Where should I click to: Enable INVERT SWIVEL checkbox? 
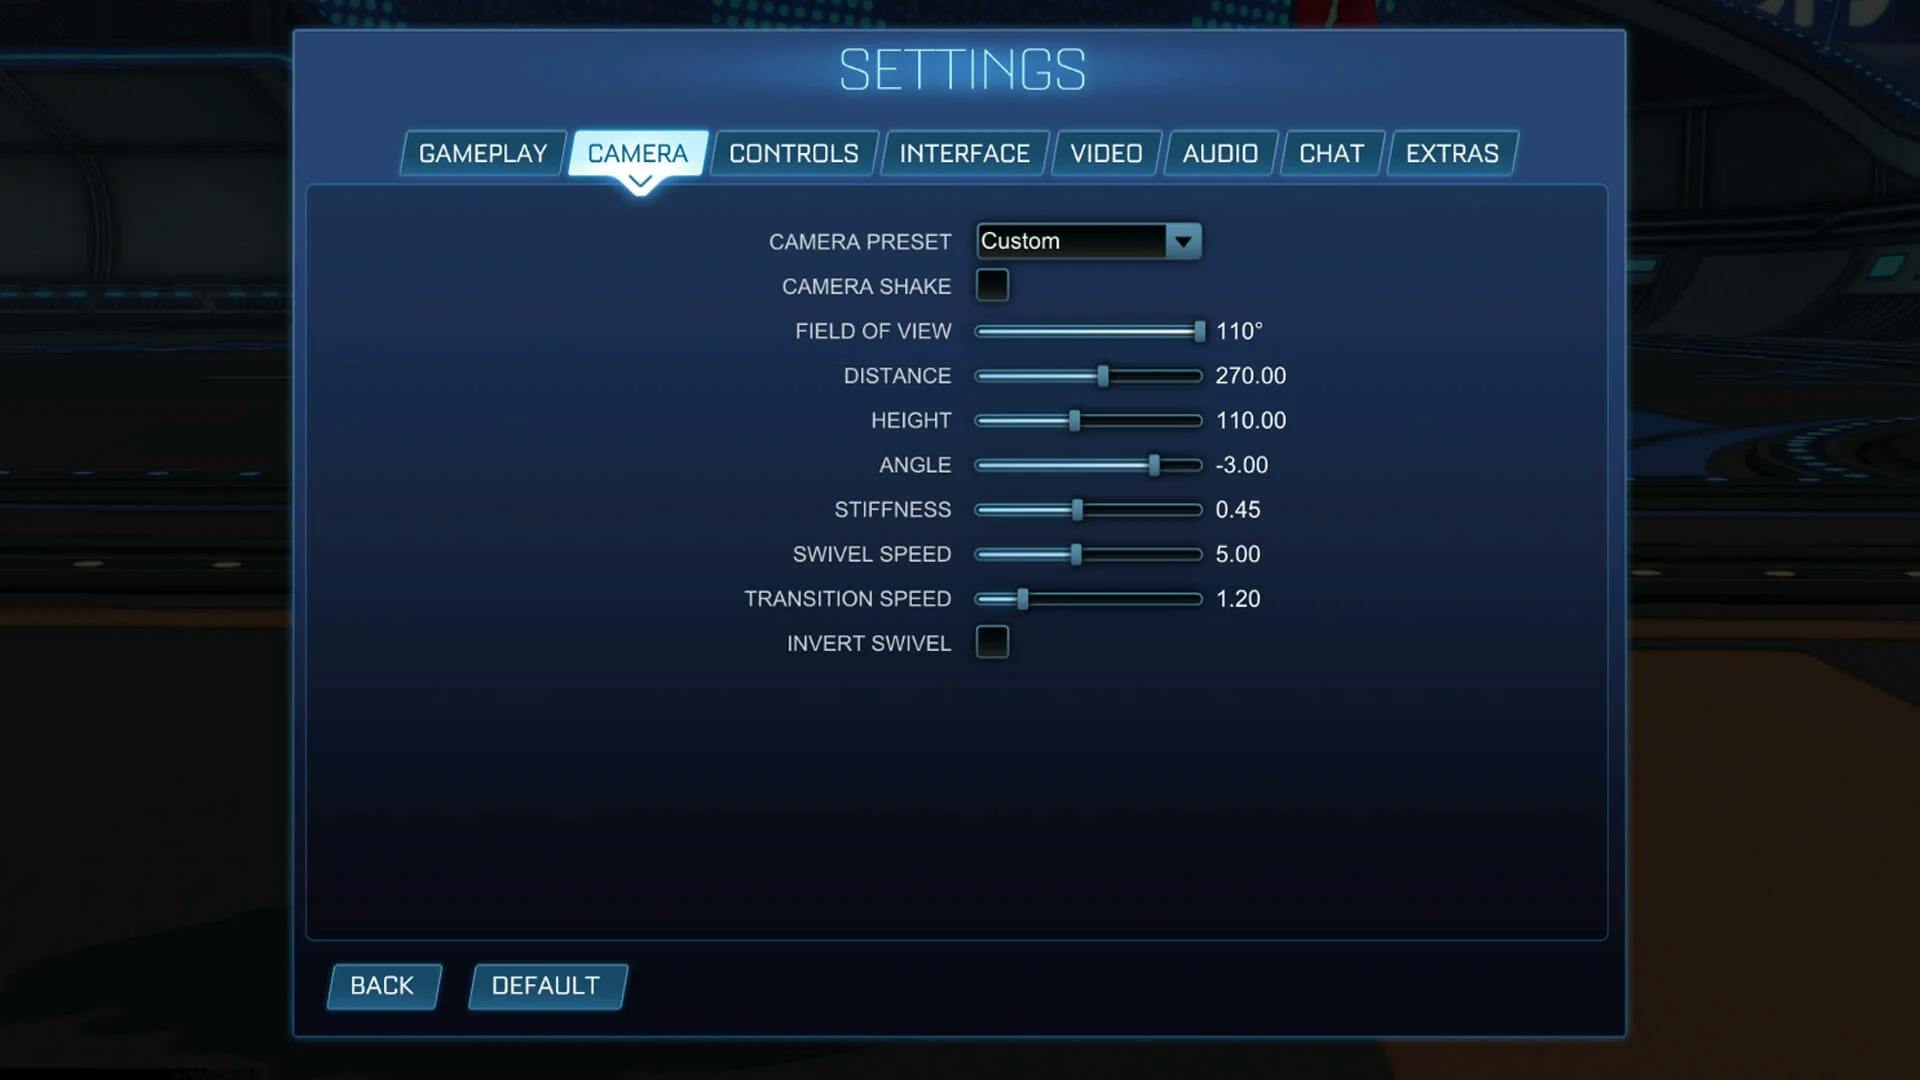coord(992,644)
